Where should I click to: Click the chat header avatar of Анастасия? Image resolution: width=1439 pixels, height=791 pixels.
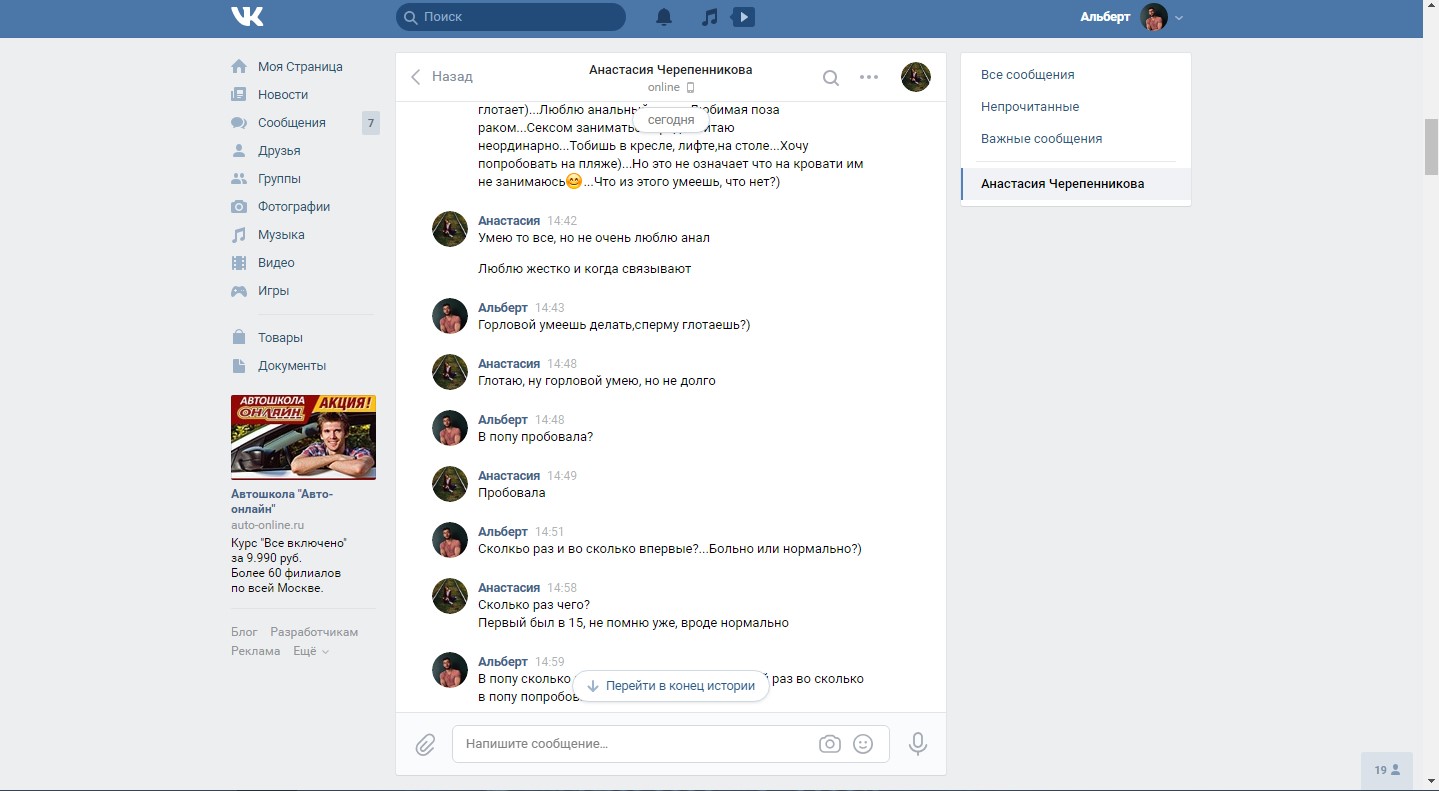click(916, 77)
